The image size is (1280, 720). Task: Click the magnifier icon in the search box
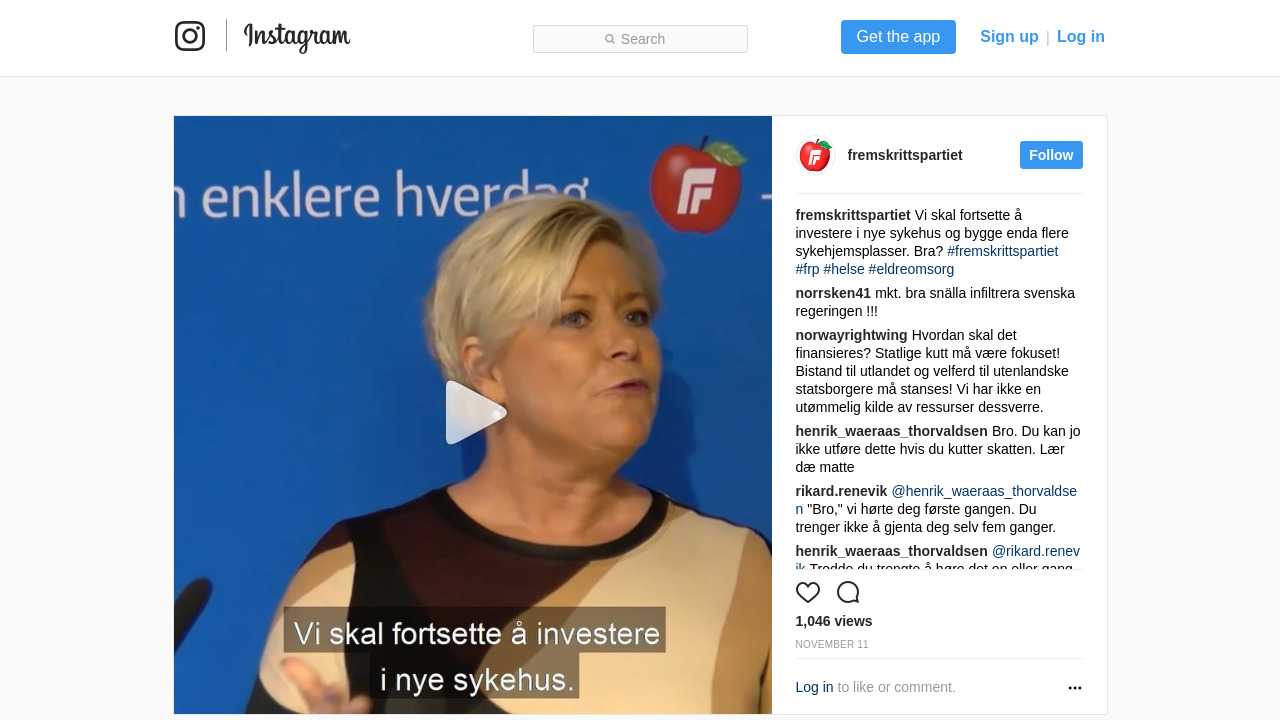610,39
